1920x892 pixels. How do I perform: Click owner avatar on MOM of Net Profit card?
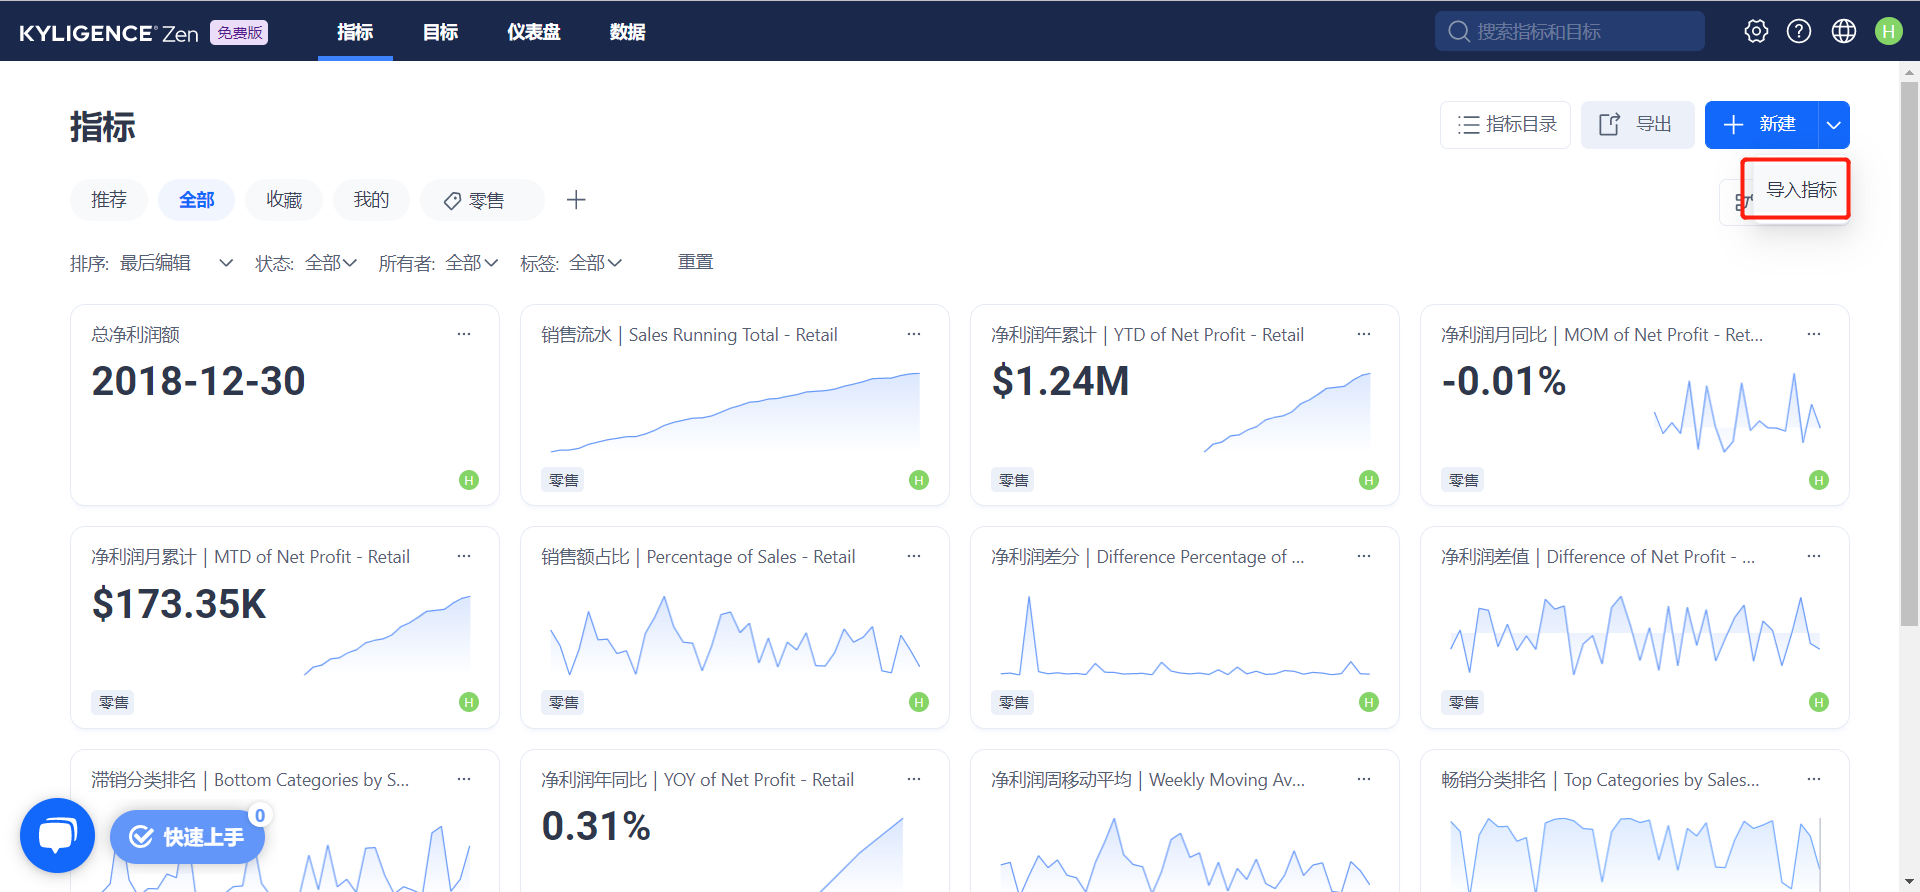coord(1819,480)
